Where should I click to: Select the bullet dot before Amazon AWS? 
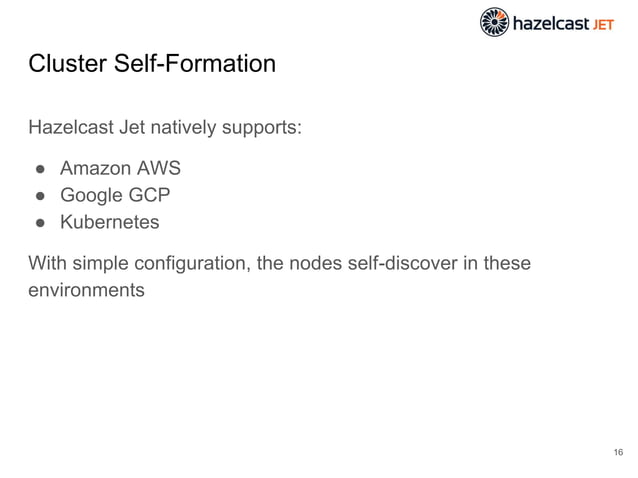(x=40, y=169)
